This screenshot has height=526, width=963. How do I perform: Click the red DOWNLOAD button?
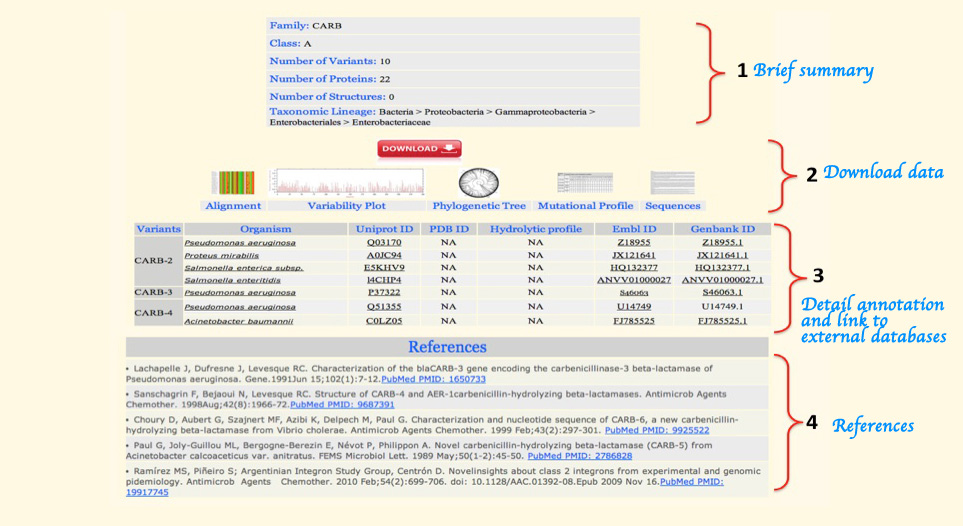click(x=419, y=149)
